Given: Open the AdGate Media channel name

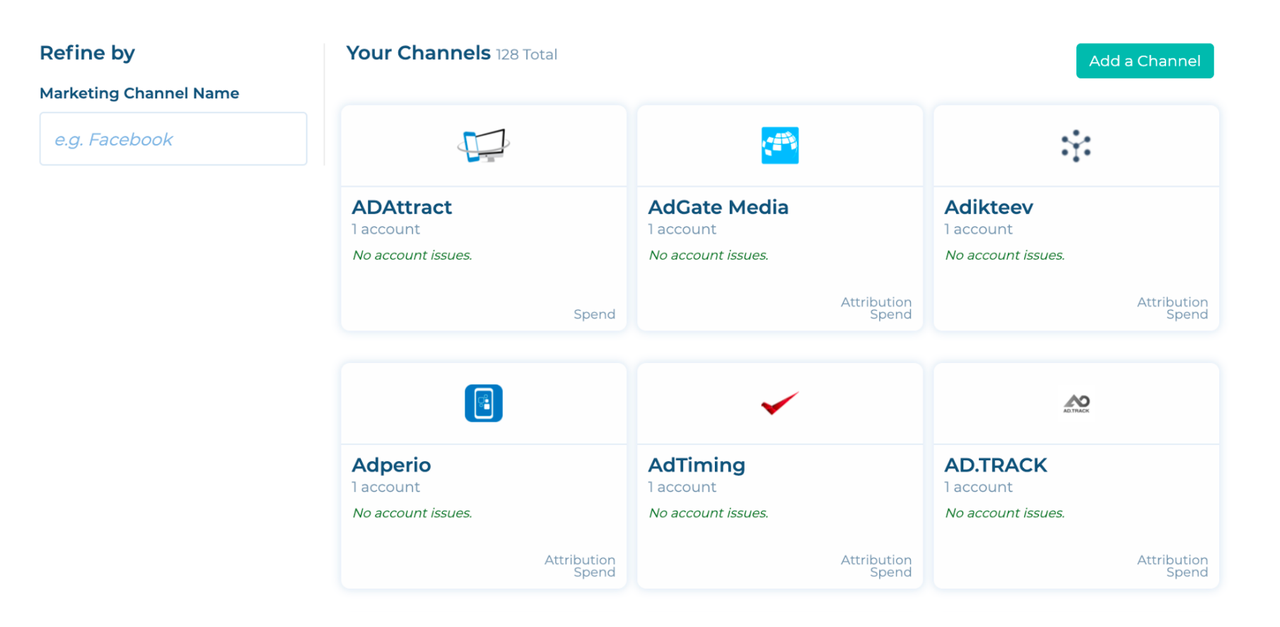Looking at the screenshot, I should (718, 207).
